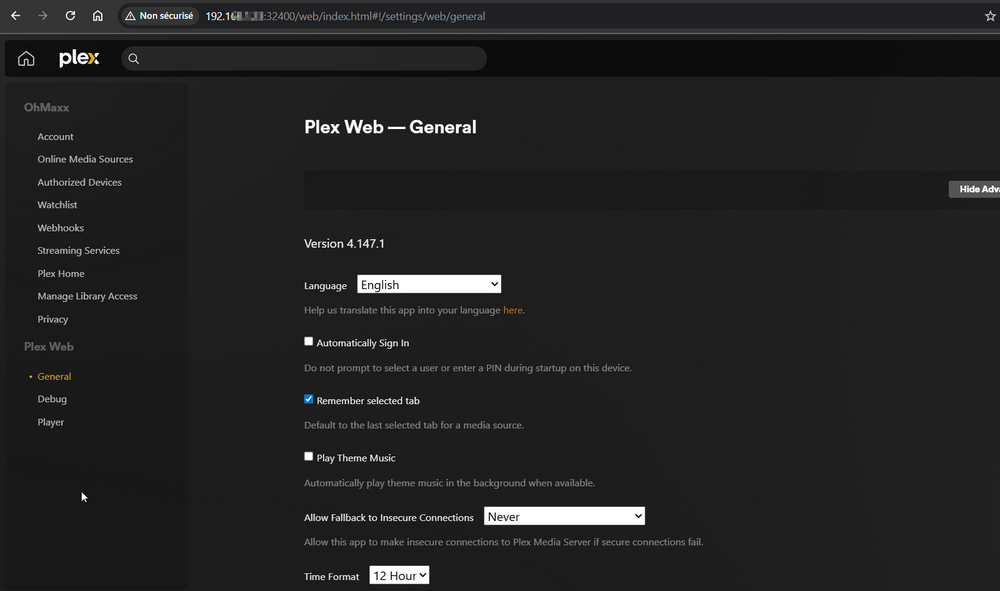
Task: Click the Plex logo
Action: point(79,58)
